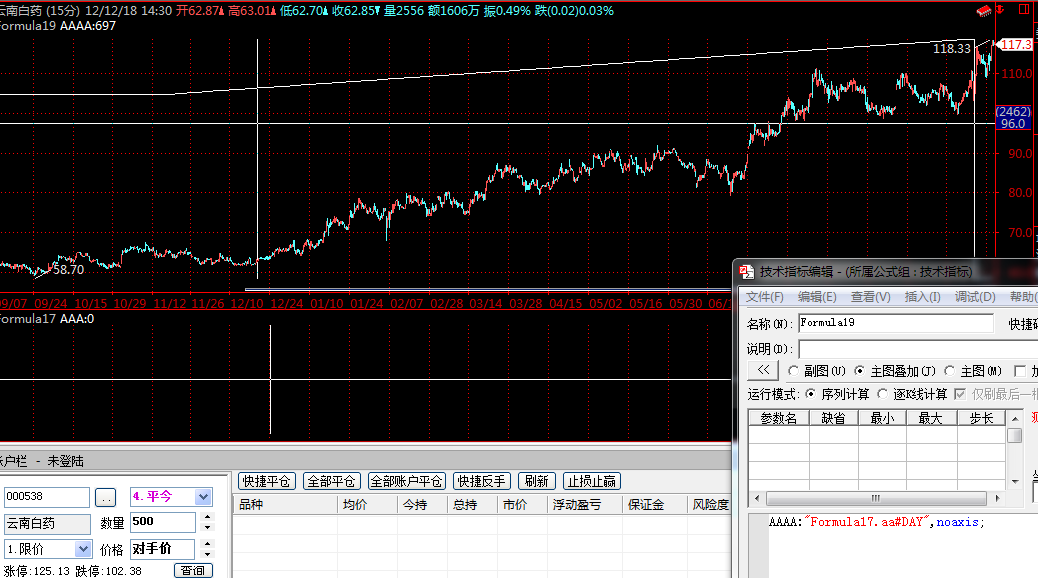Image resolution: width=1038 pixels, height=578 pixels.
Task: Click the 刷新 refresh button
Action: tap(535, 482)
